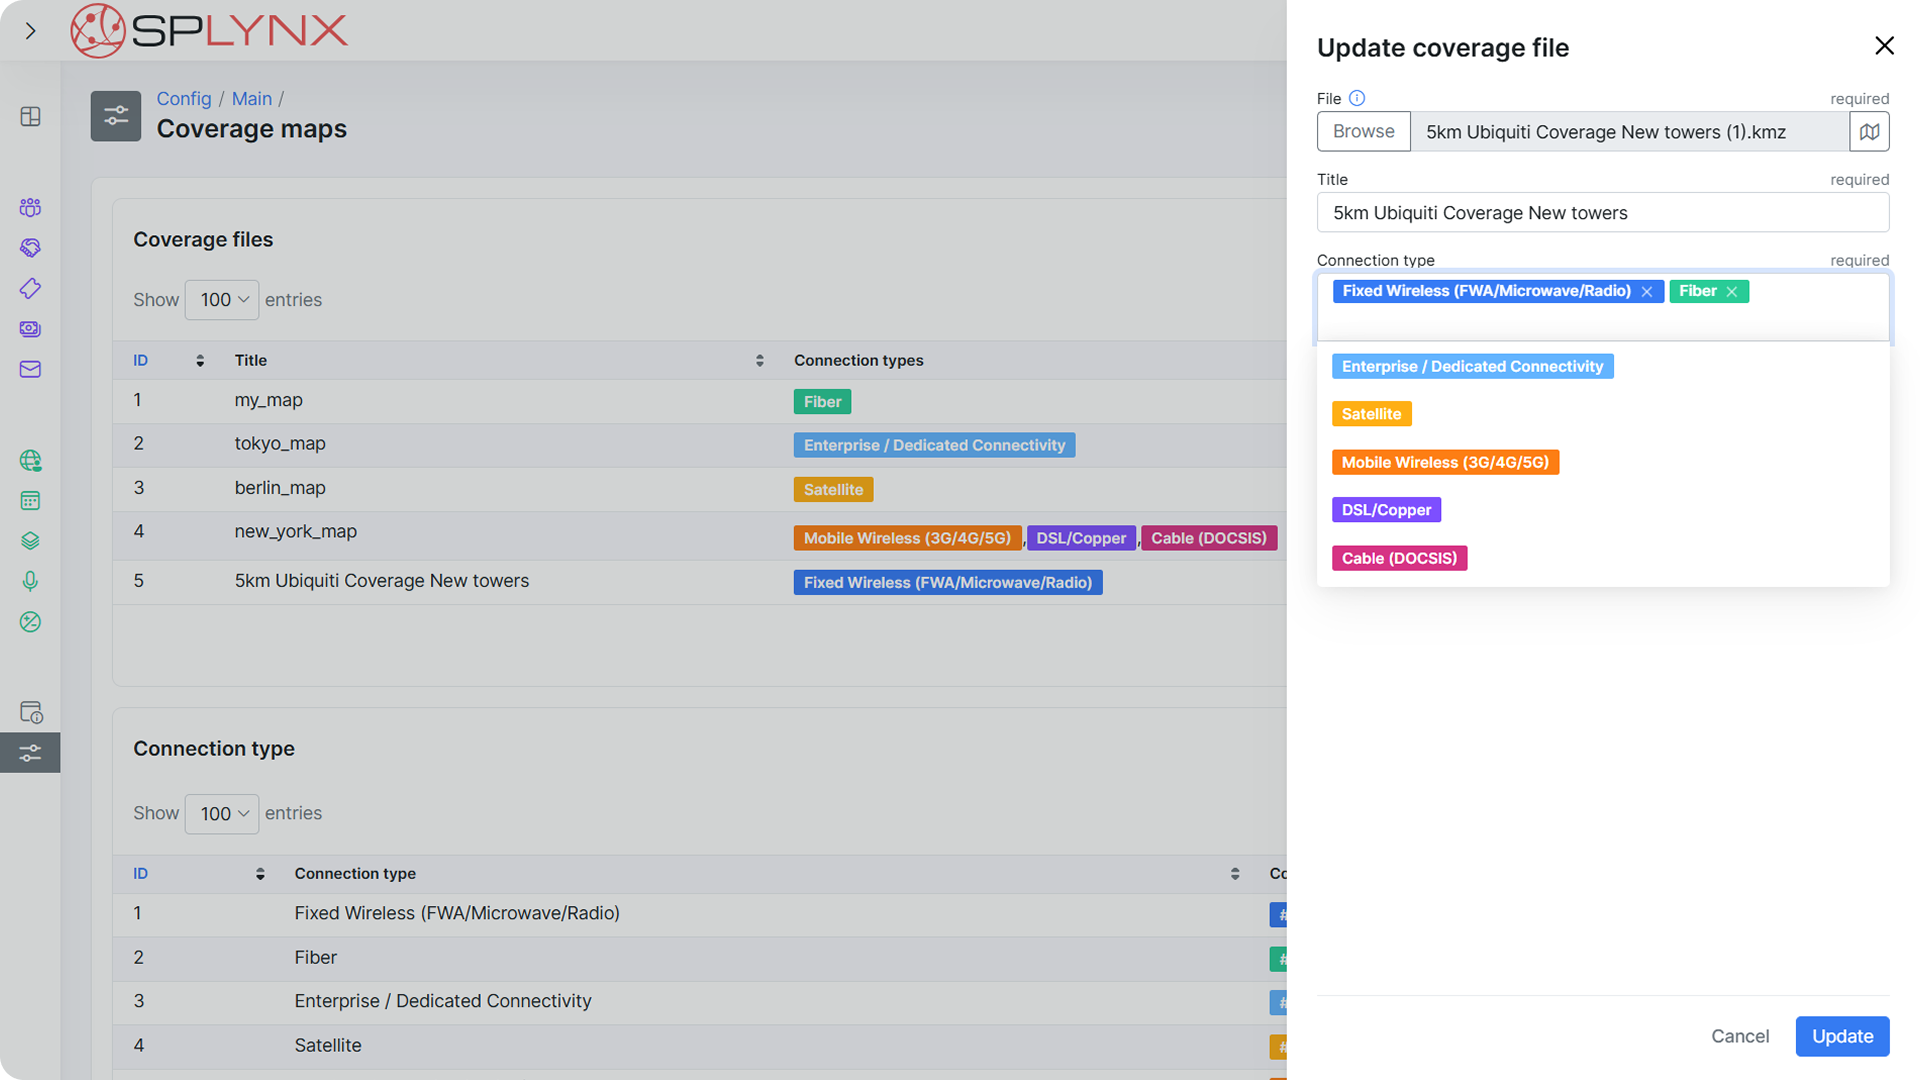
Task: Select DSL/Copper option in dropdown
Action: point(1386,510)
